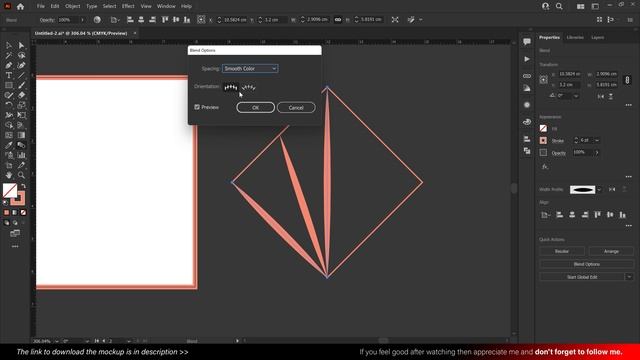The width and height of the screenshot is (640, 360).
Task: Open the Width Profile dropdown
Action: click(x=599, y=189)
